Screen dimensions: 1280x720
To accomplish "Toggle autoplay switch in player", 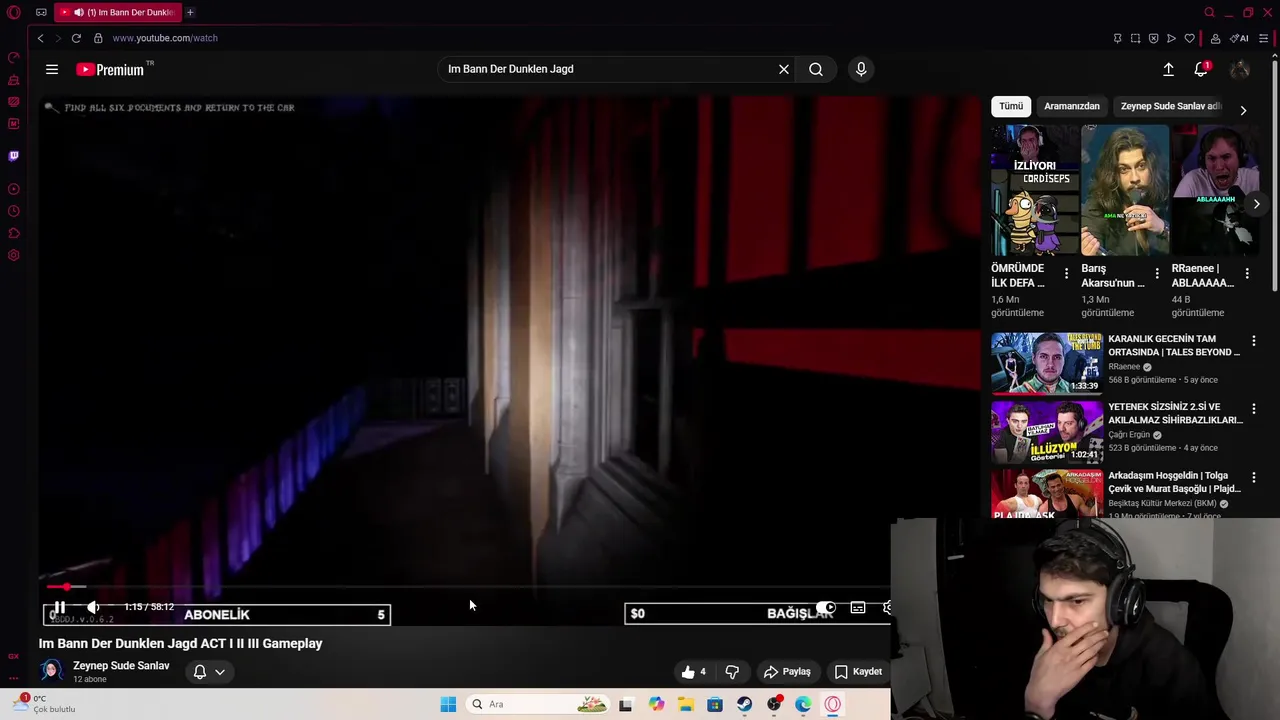I will pyautogui.click(x=826, y=607).
